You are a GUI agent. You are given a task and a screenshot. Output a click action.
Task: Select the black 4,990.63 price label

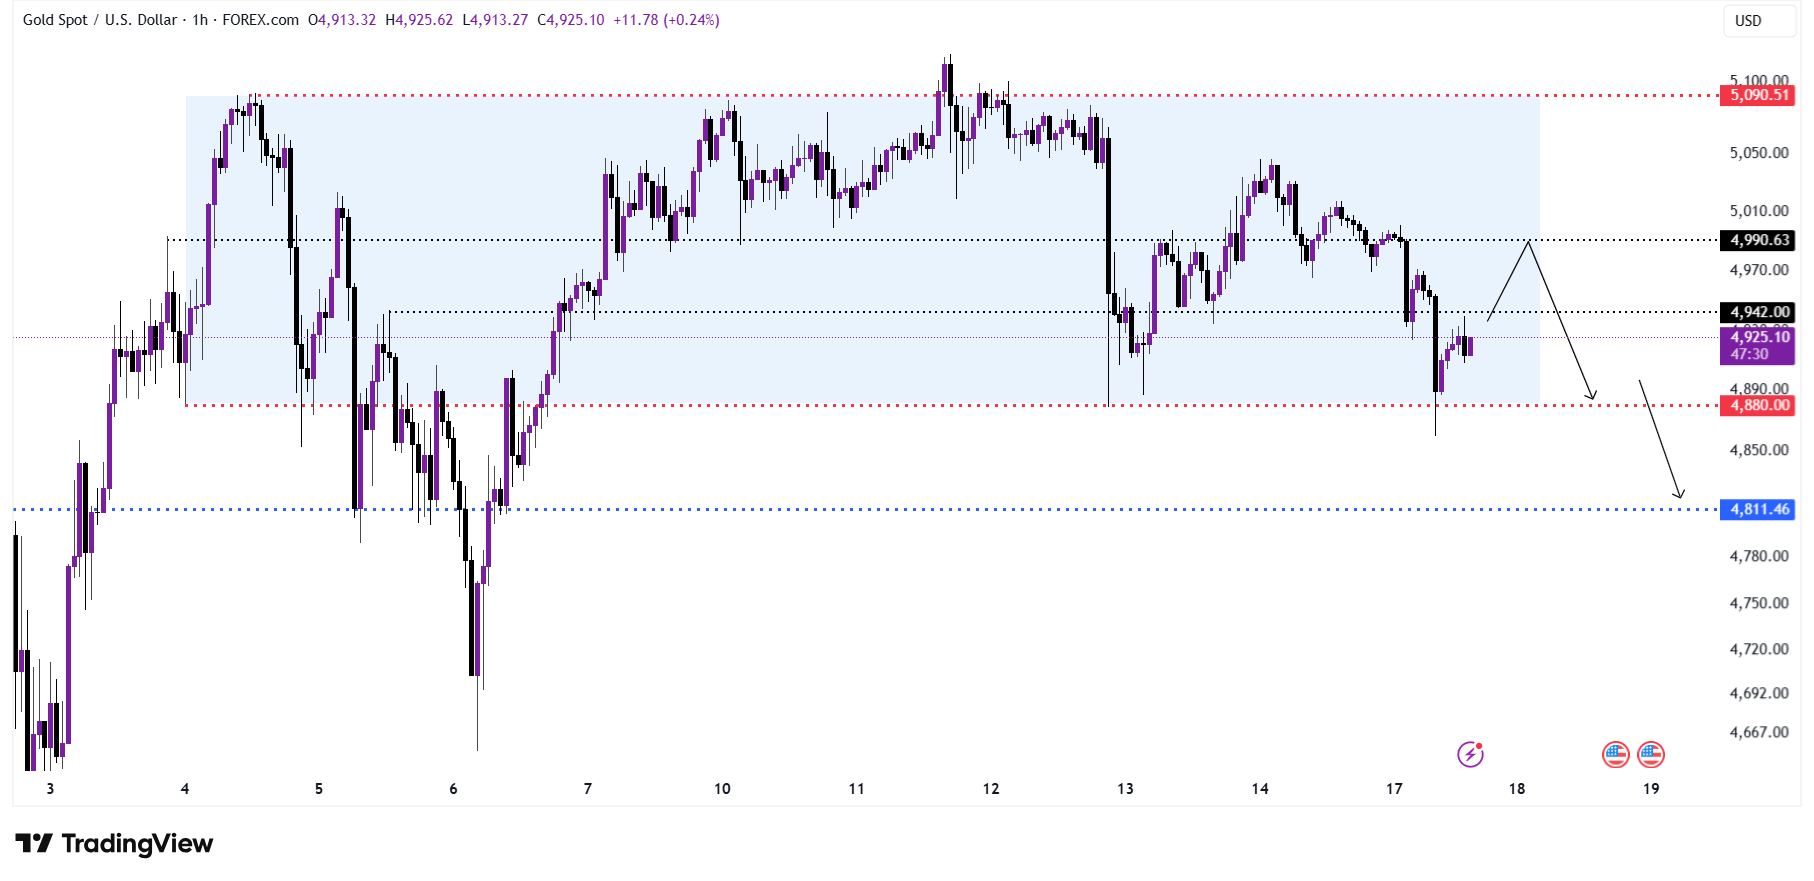pyautogui.click(x=1757, y=240)
